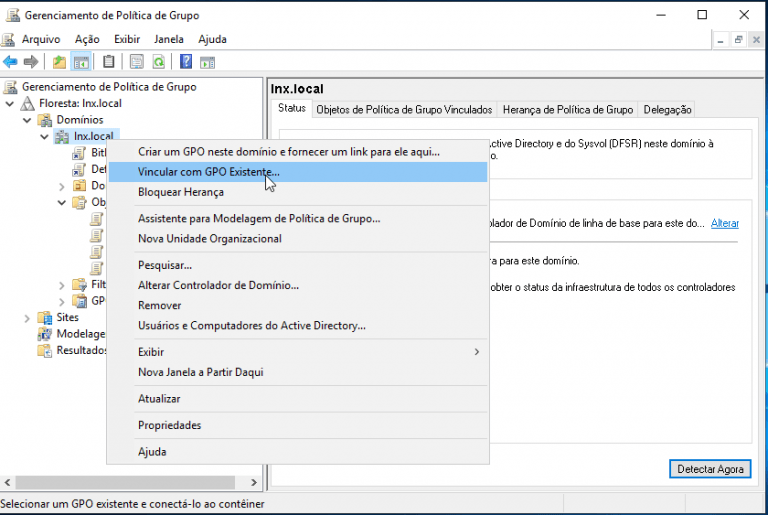The width and height of the screenshot is (768, 515).
Task: Select the Floresta: lnx.local forest icon
Action: point(27,103)
